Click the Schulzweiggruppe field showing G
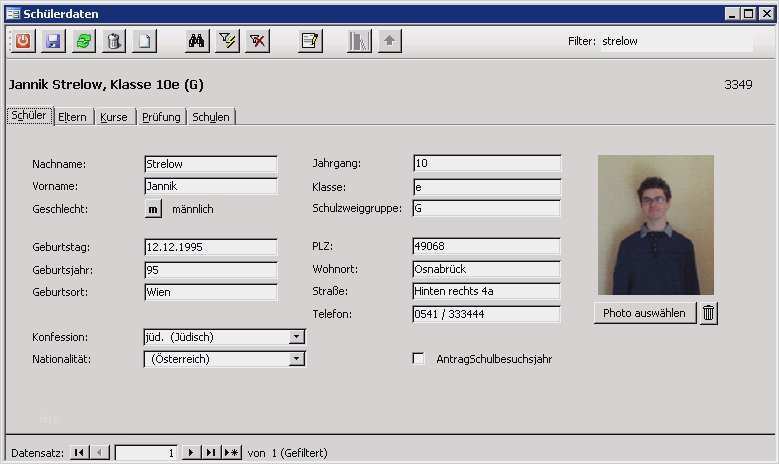 coord(487,208)
